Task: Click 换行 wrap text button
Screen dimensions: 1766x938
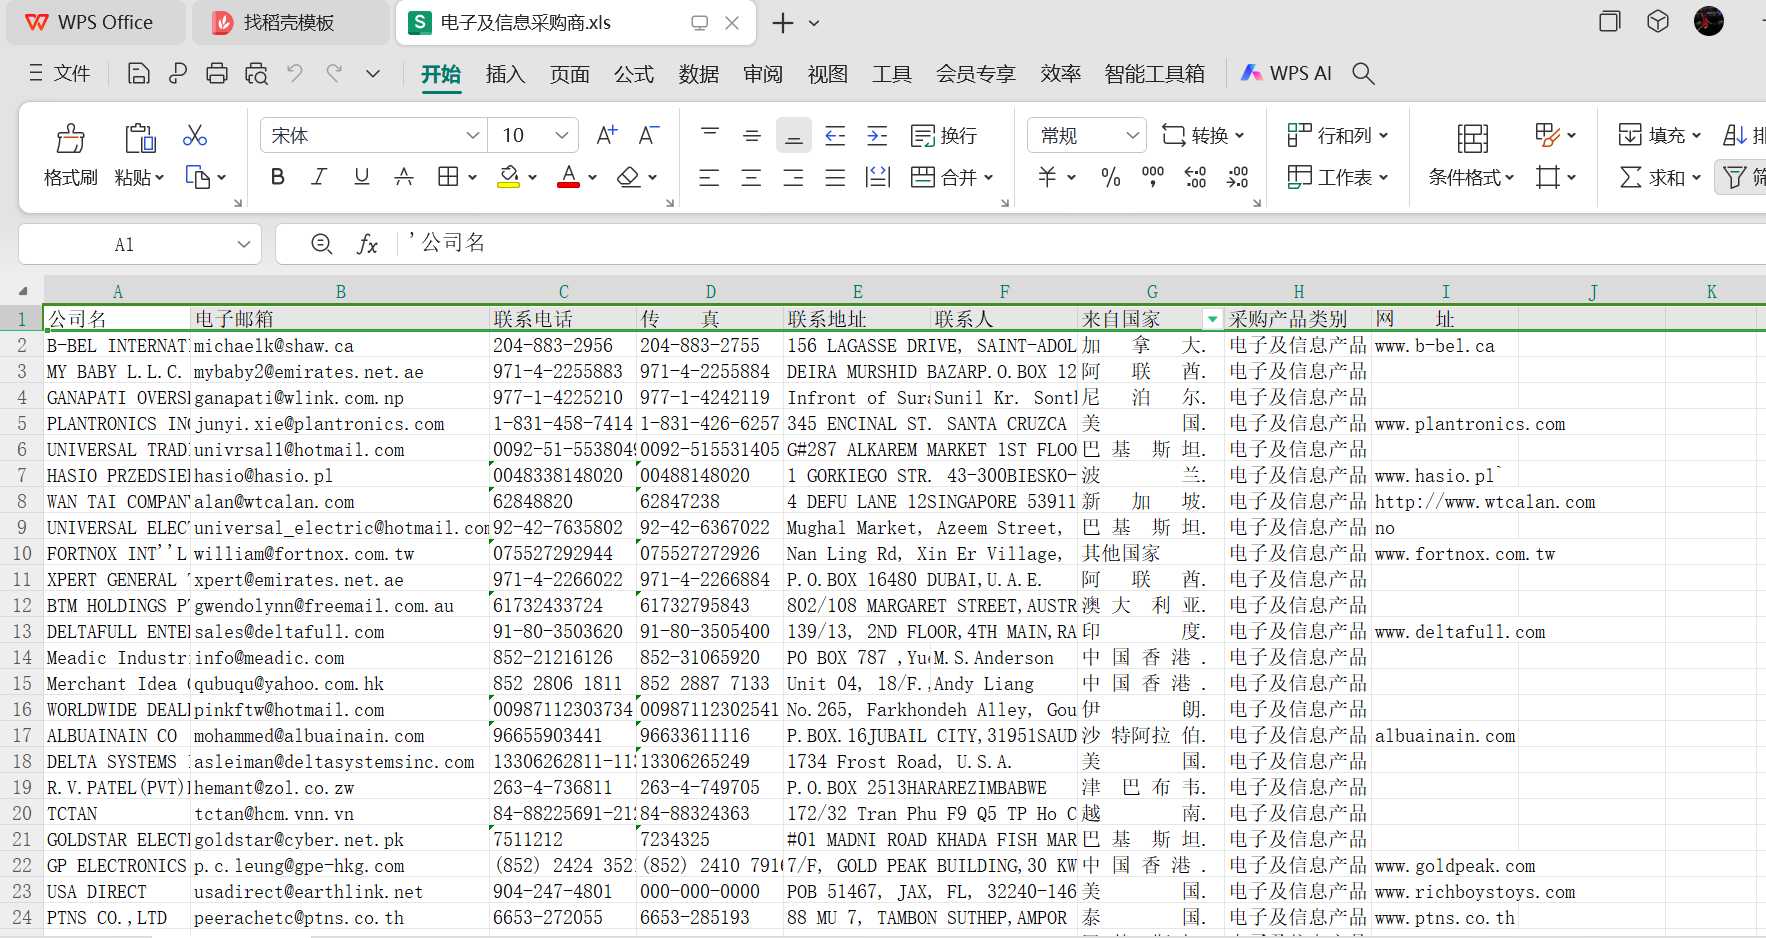Action: click(x=944, y=135)
